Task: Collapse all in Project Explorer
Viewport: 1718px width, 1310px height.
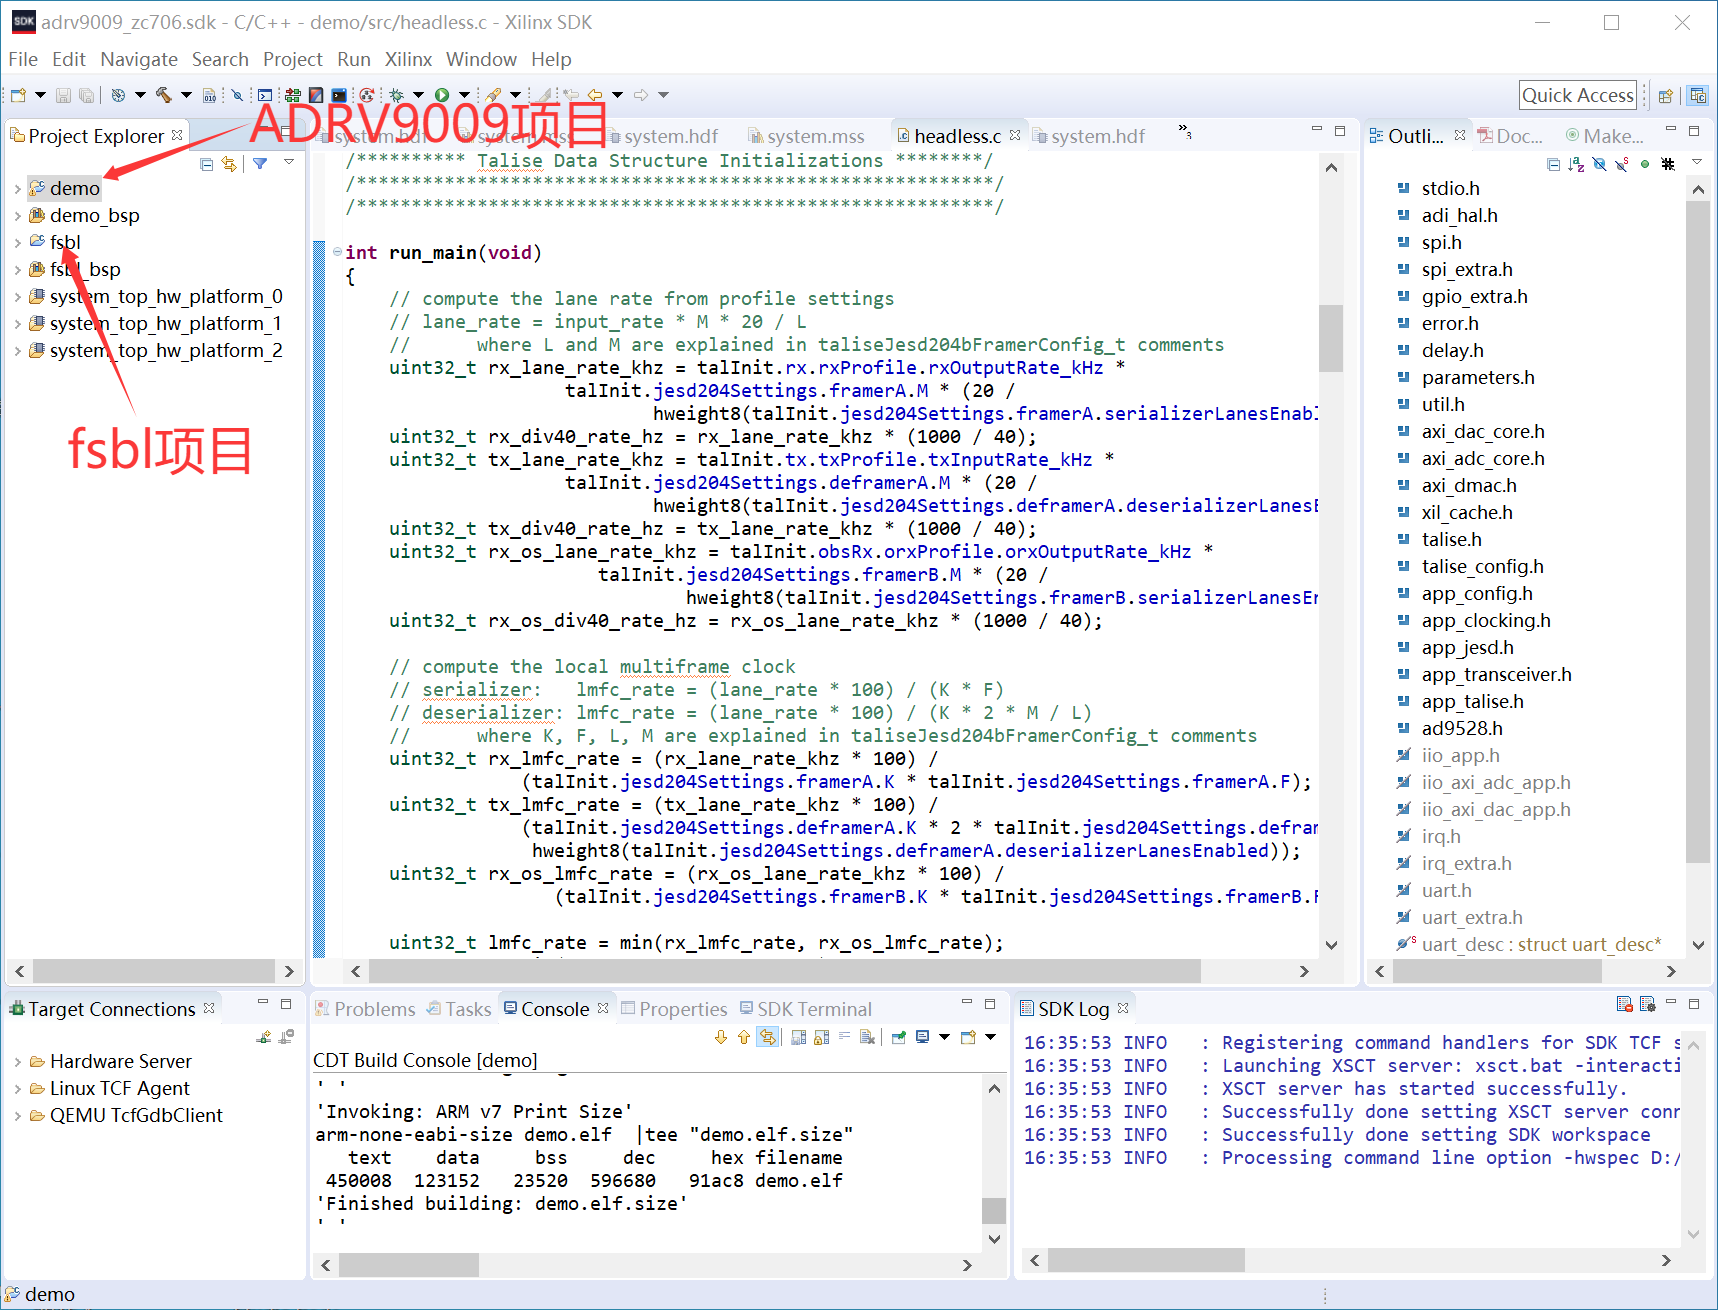Action: tap(206, 164)
